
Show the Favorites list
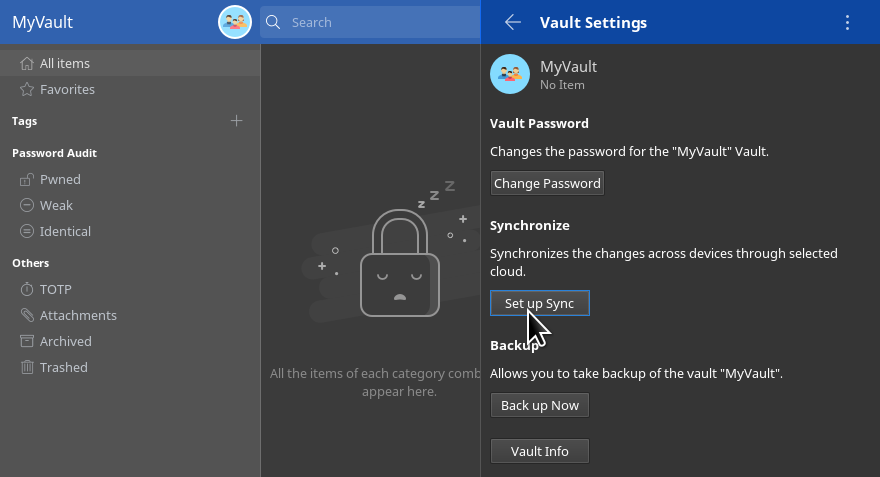[67, 89]
